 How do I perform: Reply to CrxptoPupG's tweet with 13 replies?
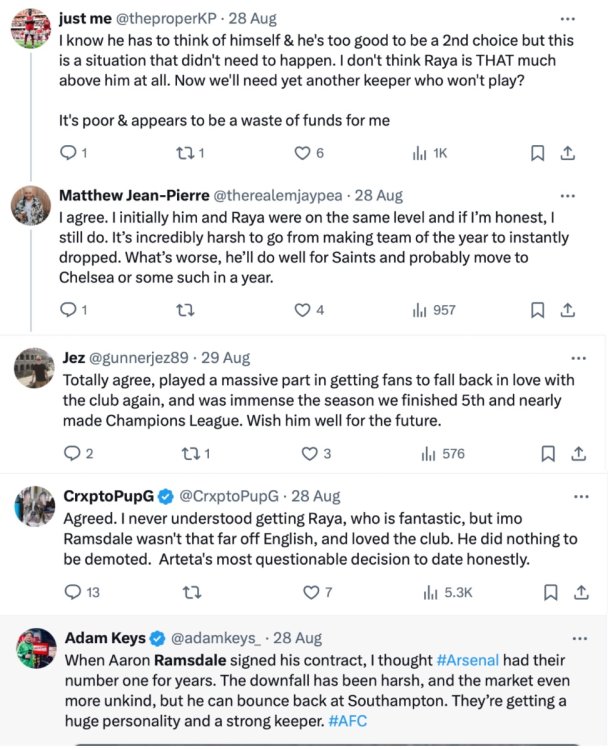71,592
